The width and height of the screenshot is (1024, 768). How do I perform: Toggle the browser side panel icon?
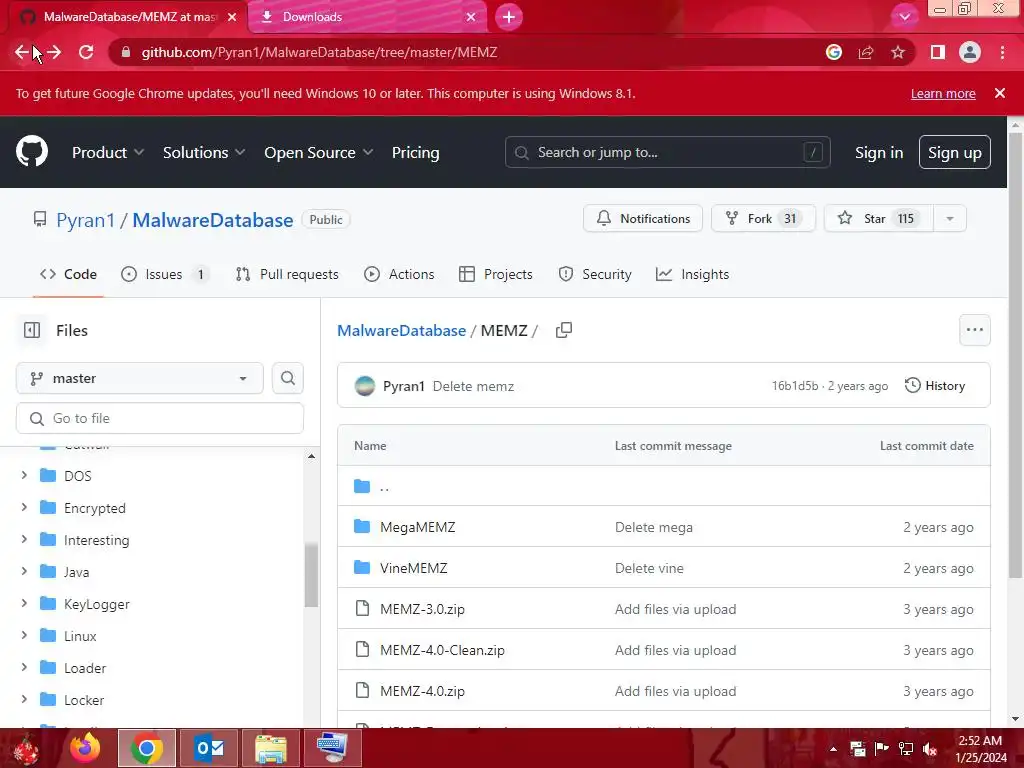click(938, 52)
